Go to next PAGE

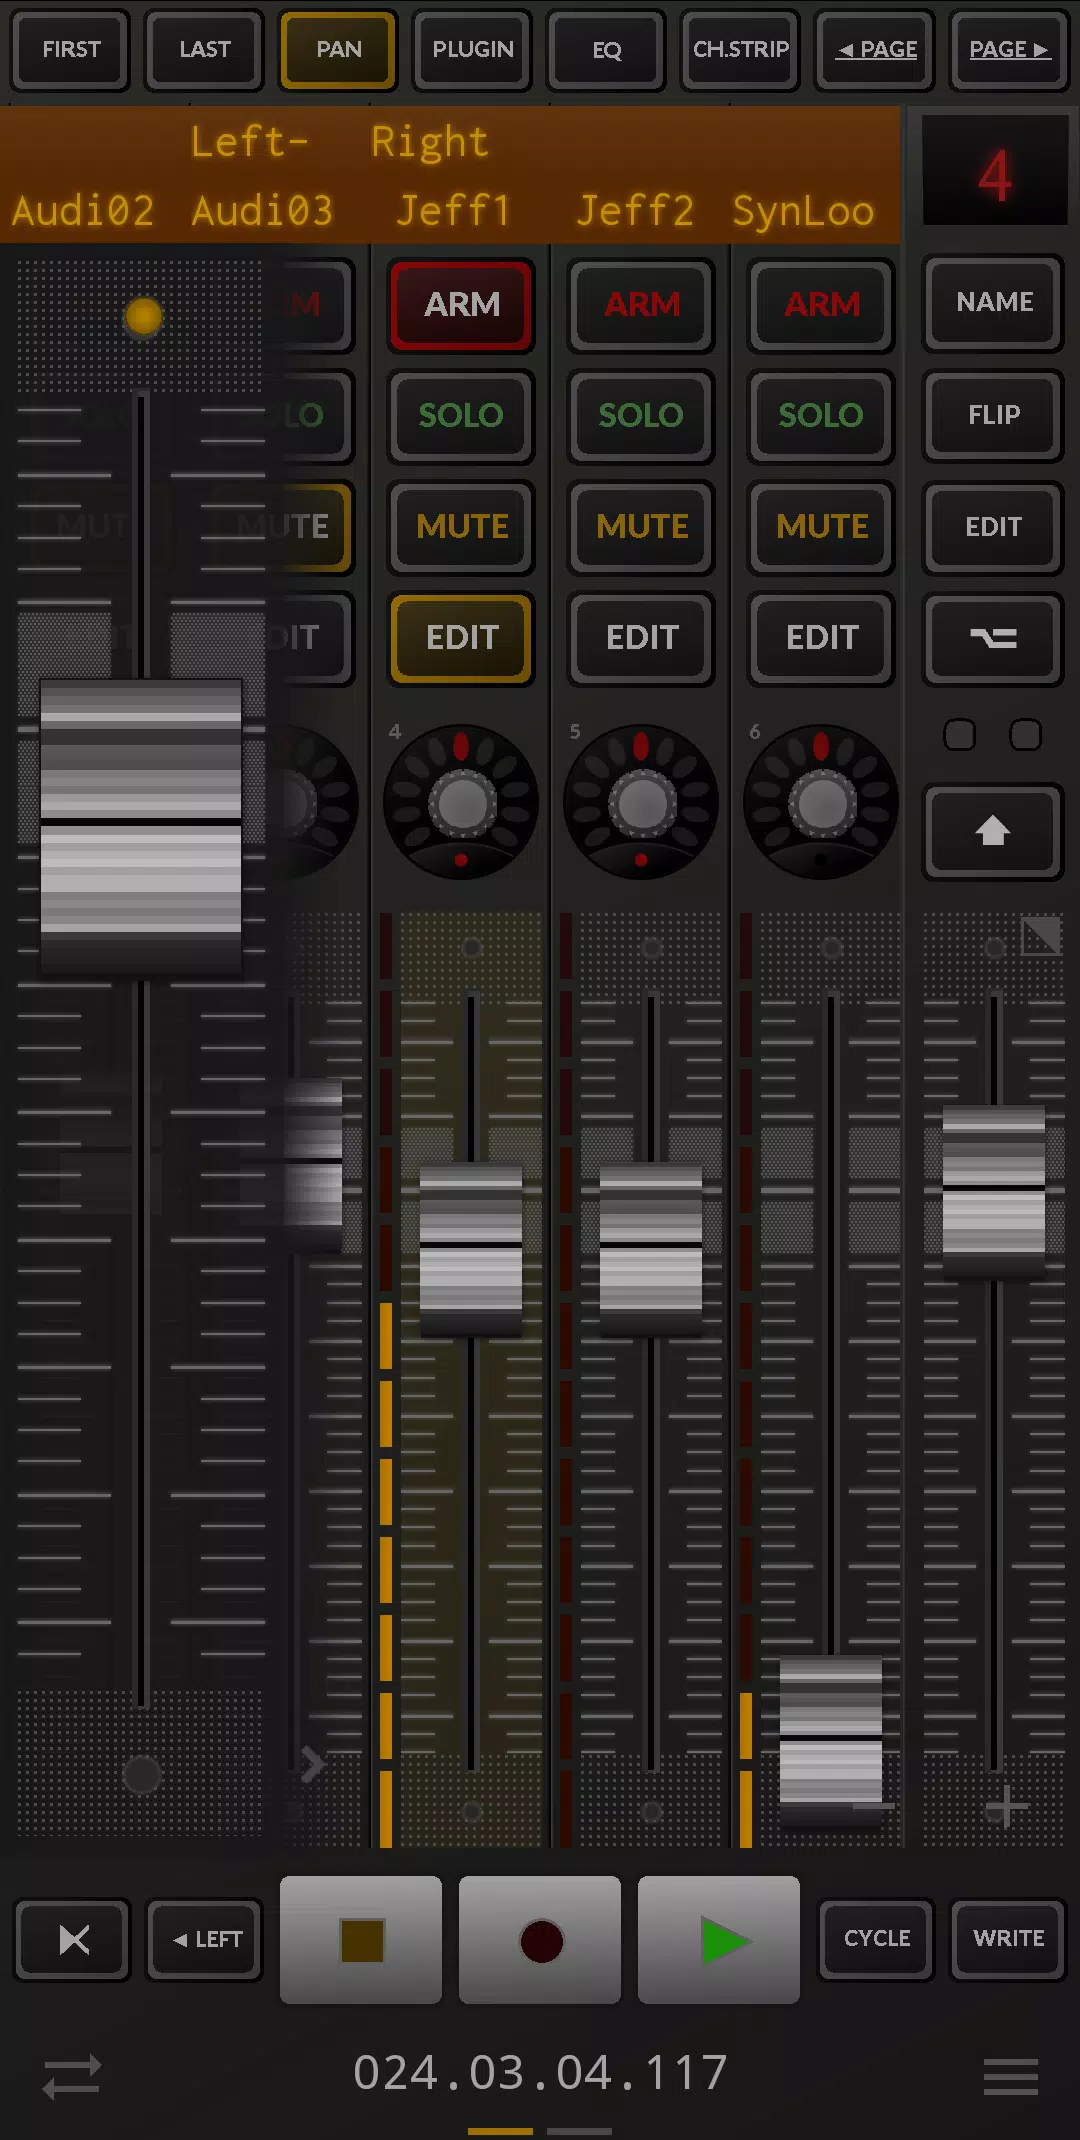pos(1009,50)
